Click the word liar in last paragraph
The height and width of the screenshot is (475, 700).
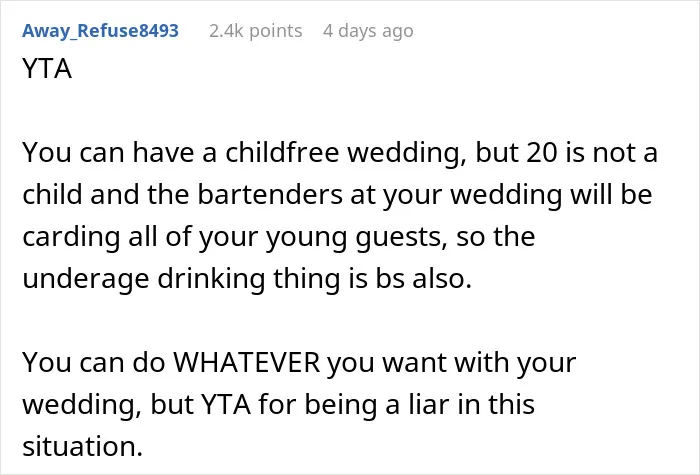429,404
